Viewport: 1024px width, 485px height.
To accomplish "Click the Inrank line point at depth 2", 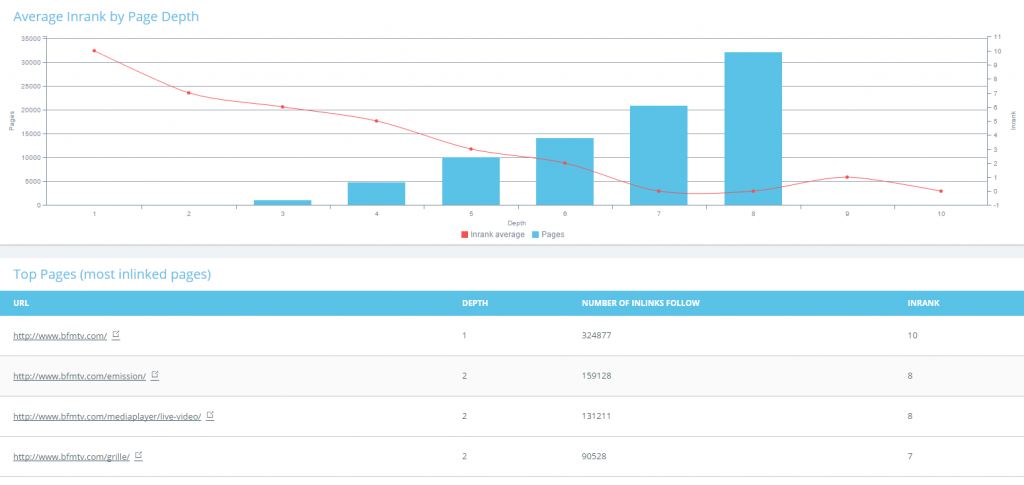I will (189, 93).
